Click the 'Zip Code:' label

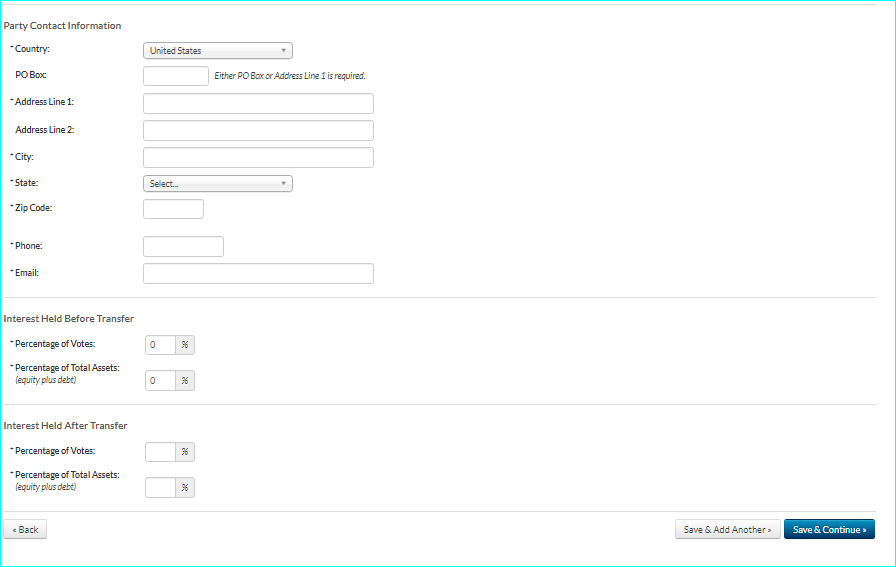click(x=33, y=207)
